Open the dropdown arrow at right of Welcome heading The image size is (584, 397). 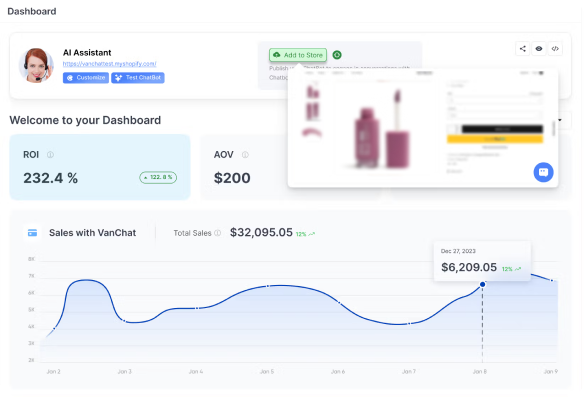coord(560,120)
